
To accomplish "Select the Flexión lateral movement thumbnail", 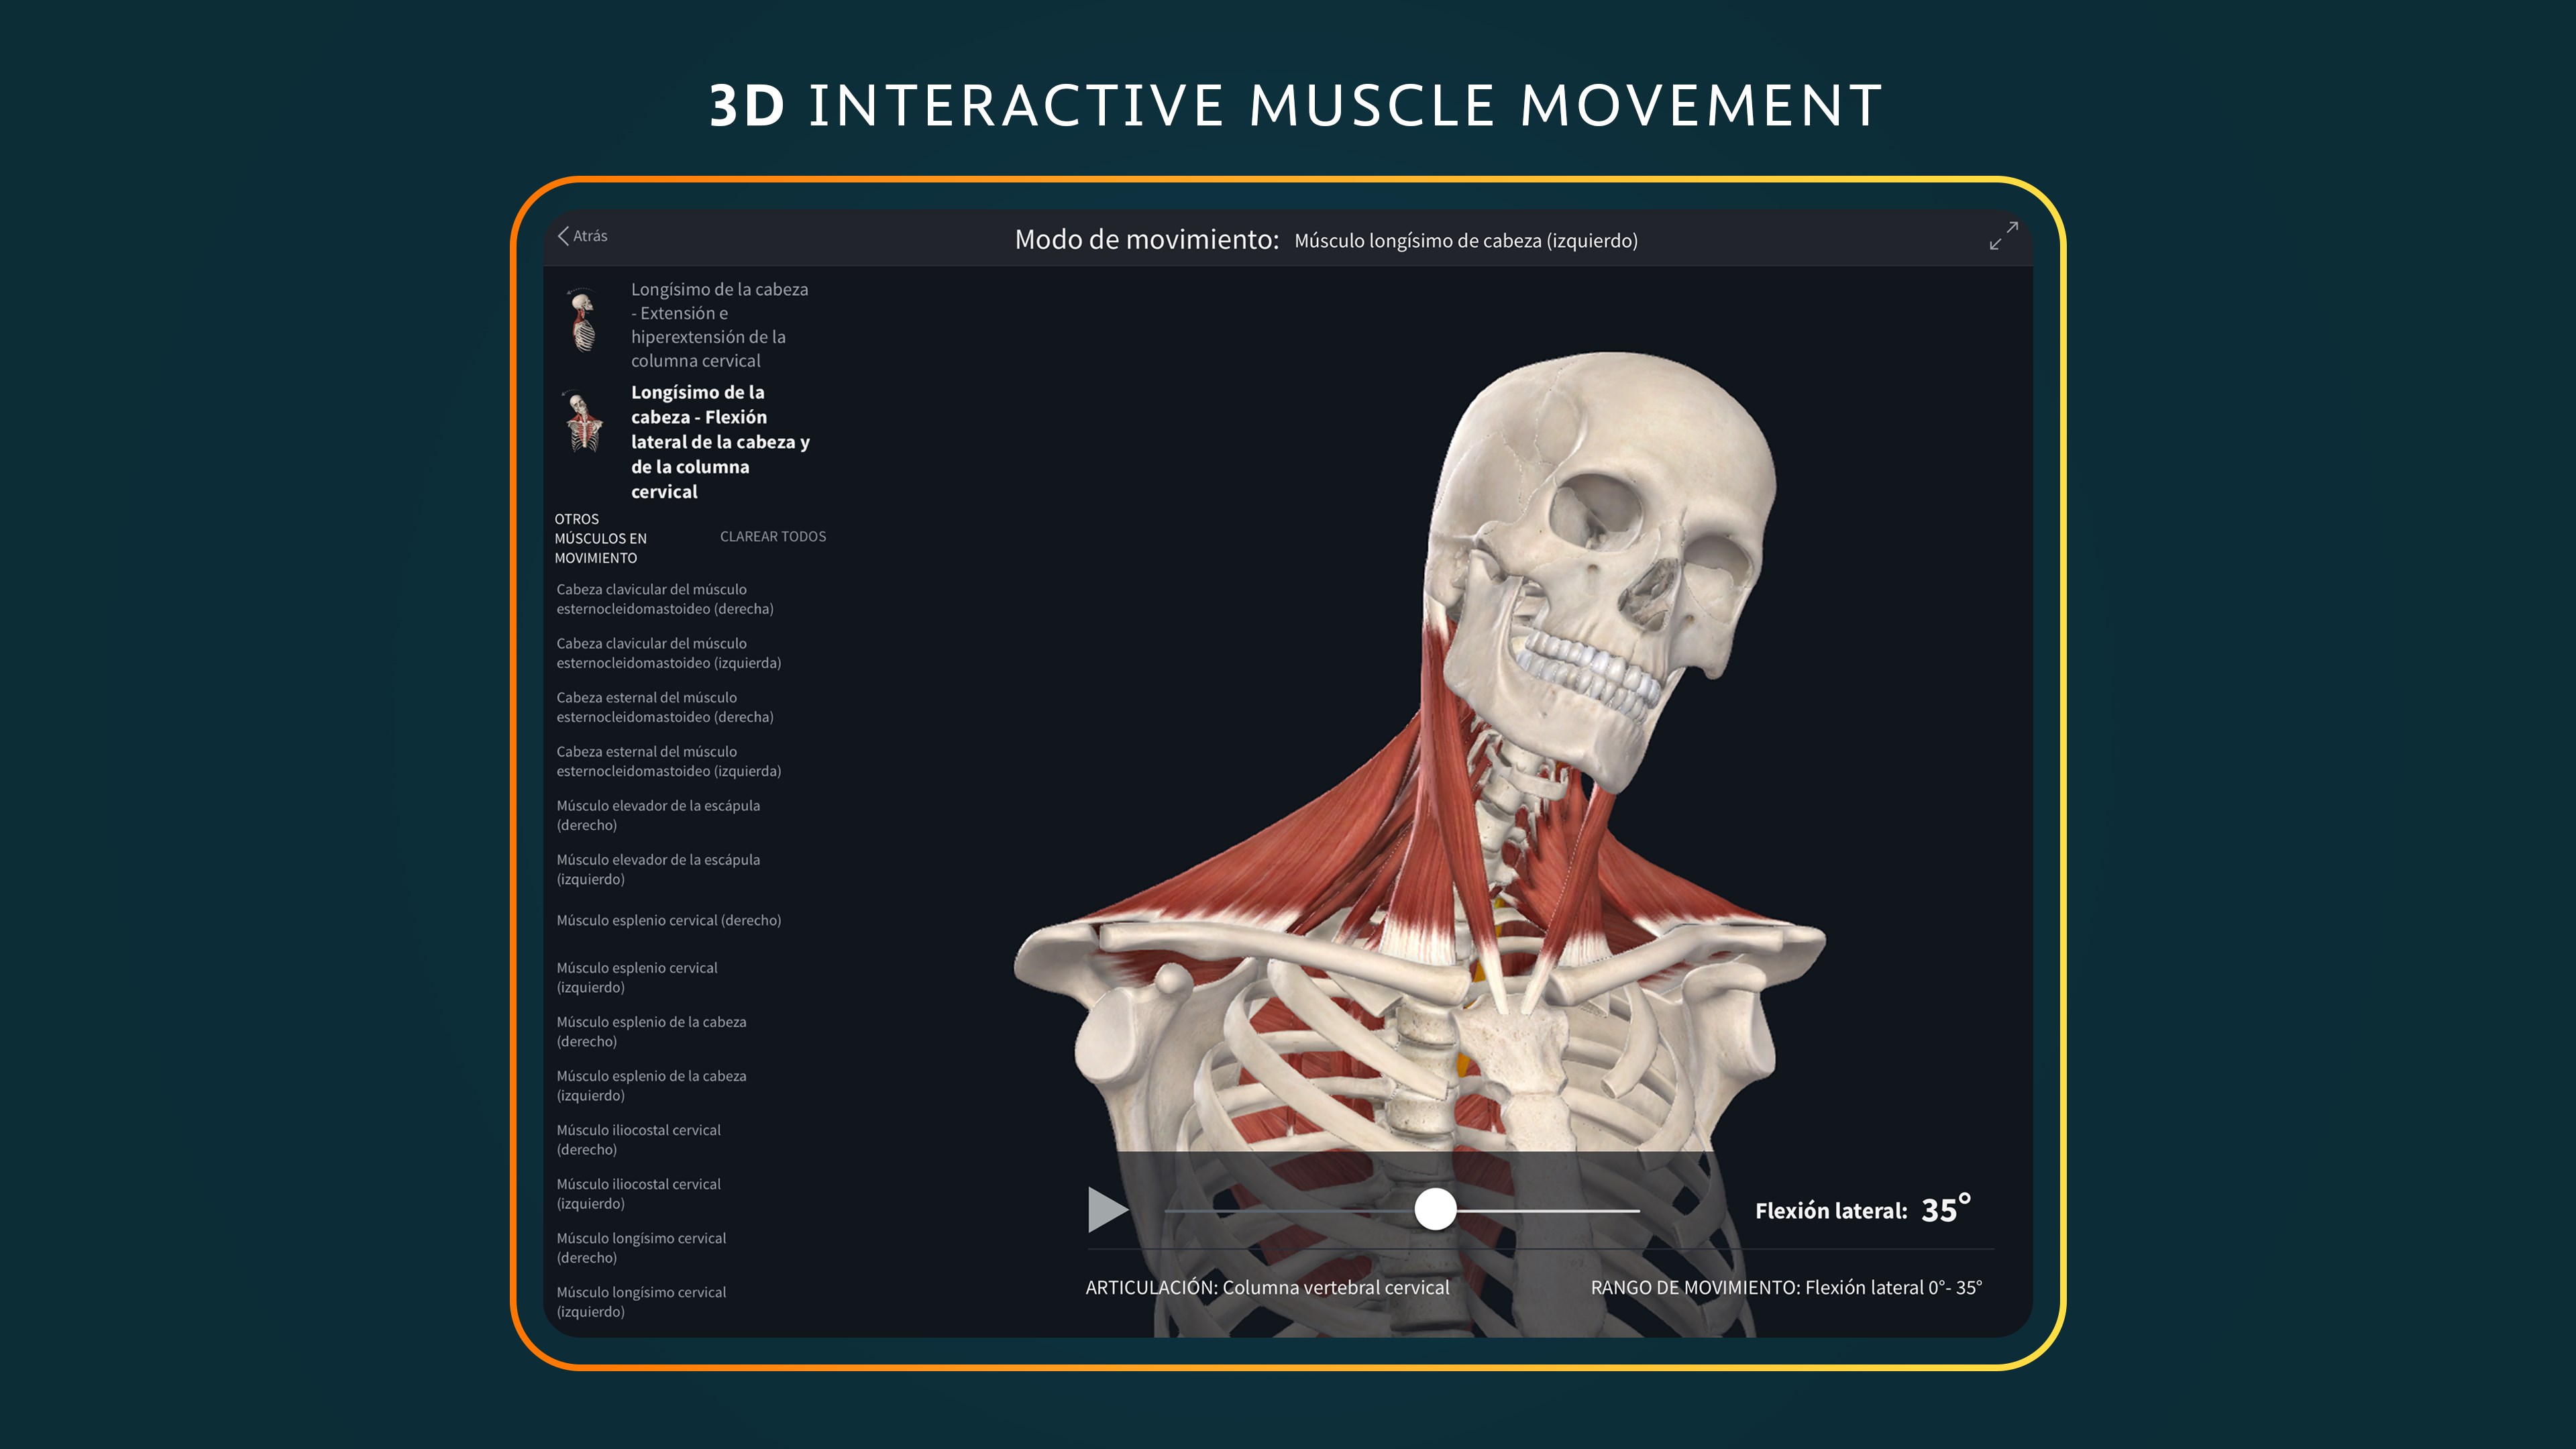I will tap(583, 423).
